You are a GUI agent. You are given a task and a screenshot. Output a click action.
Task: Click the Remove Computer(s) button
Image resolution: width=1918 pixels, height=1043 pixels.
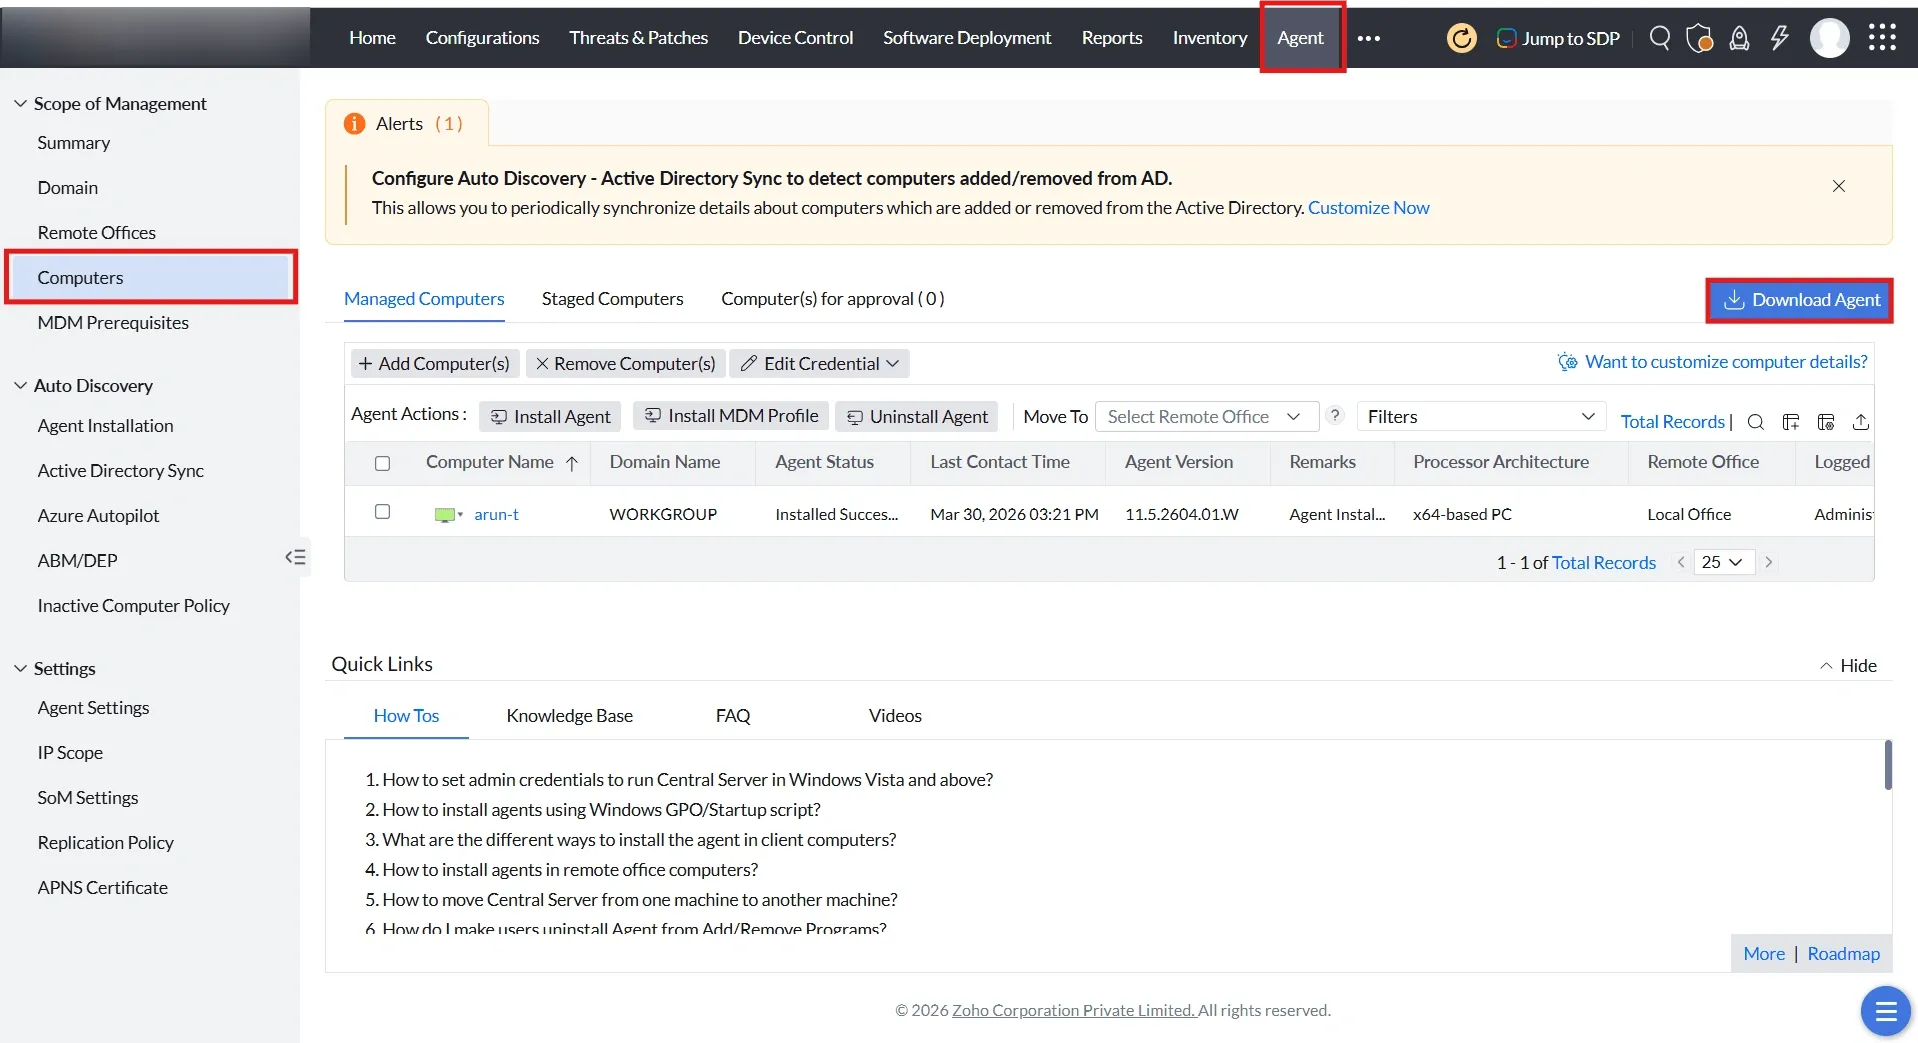pos(626,364)
